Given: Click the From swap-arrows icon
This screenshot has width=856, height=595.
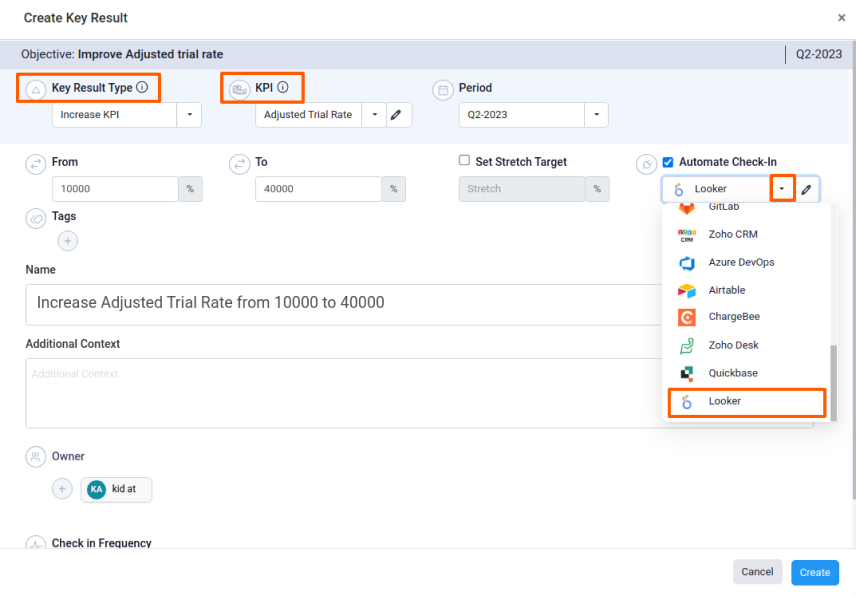Looking at the screenshot, I should pos(36,164).
